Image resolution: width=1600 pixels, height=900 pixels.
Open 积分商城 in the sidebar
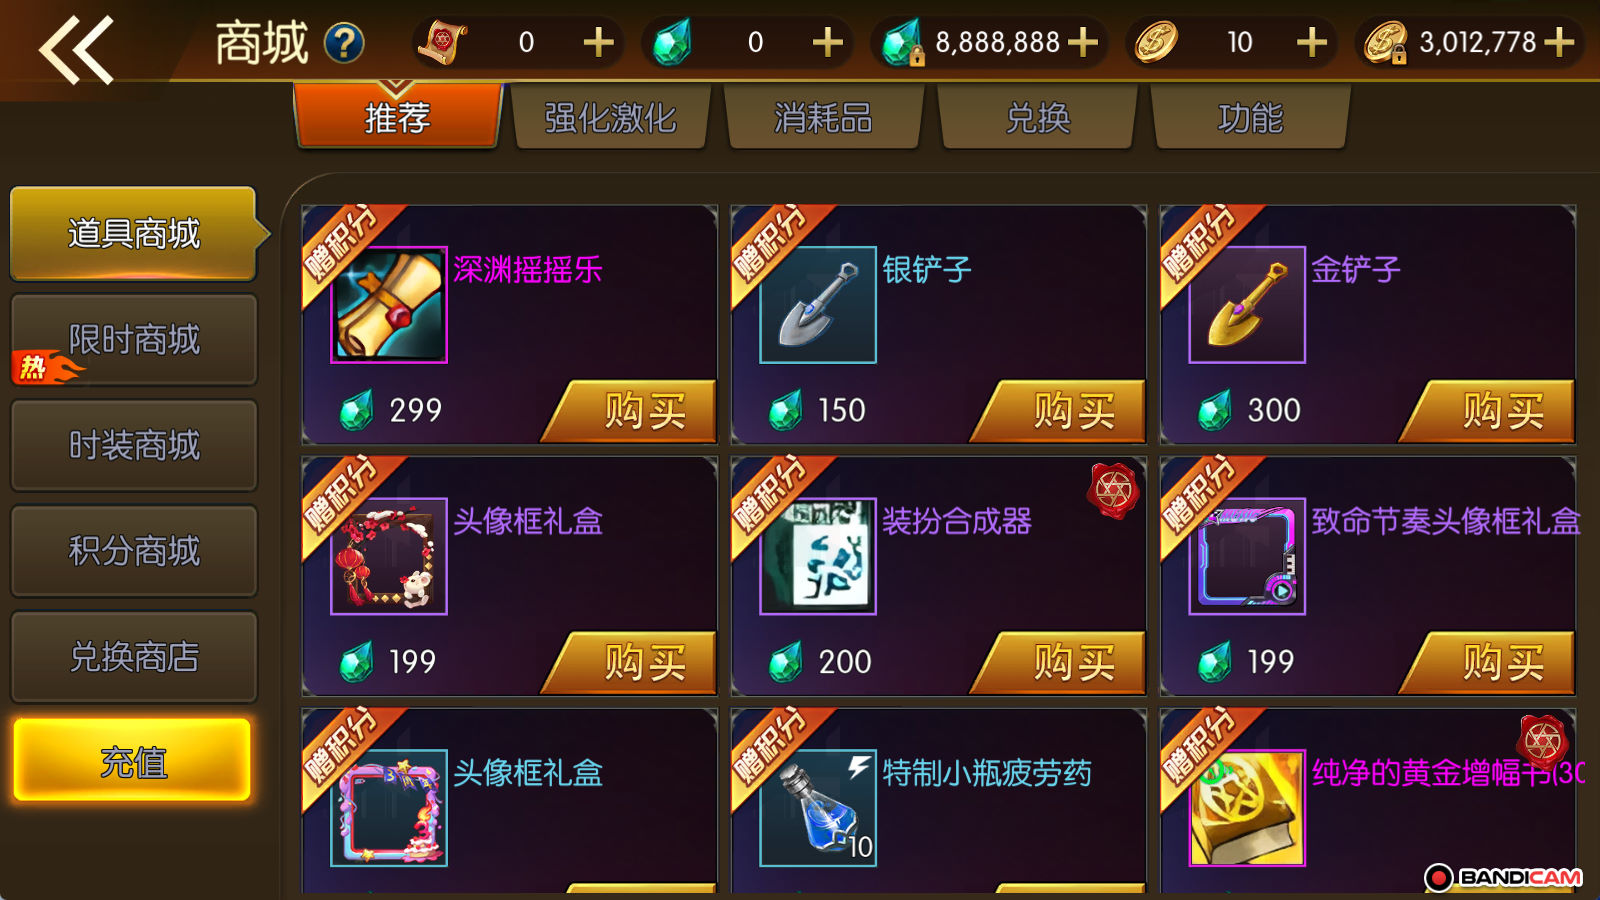pos(134,551)
